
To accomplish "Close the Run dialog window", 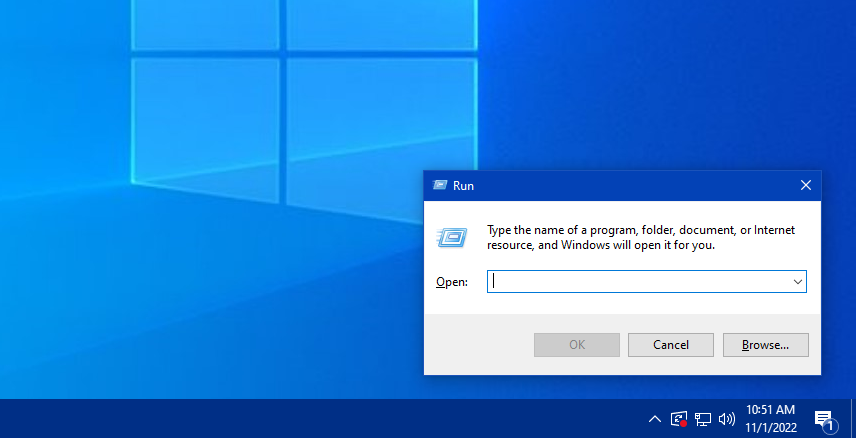I will [806, 185].
